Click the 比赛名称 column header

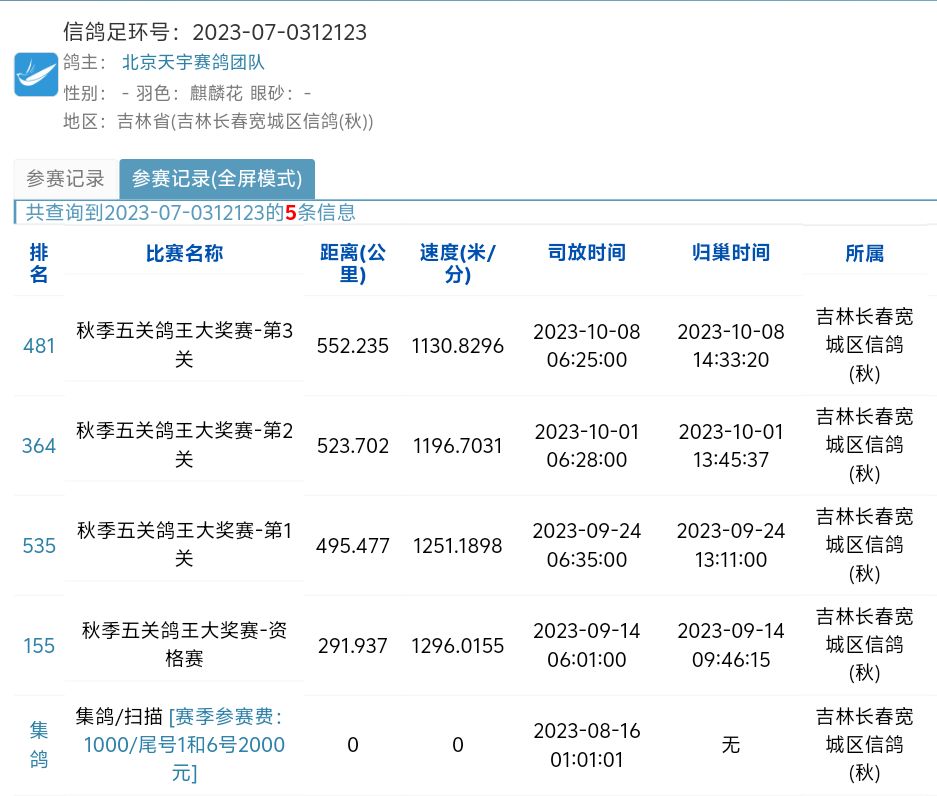pos(184,253)
